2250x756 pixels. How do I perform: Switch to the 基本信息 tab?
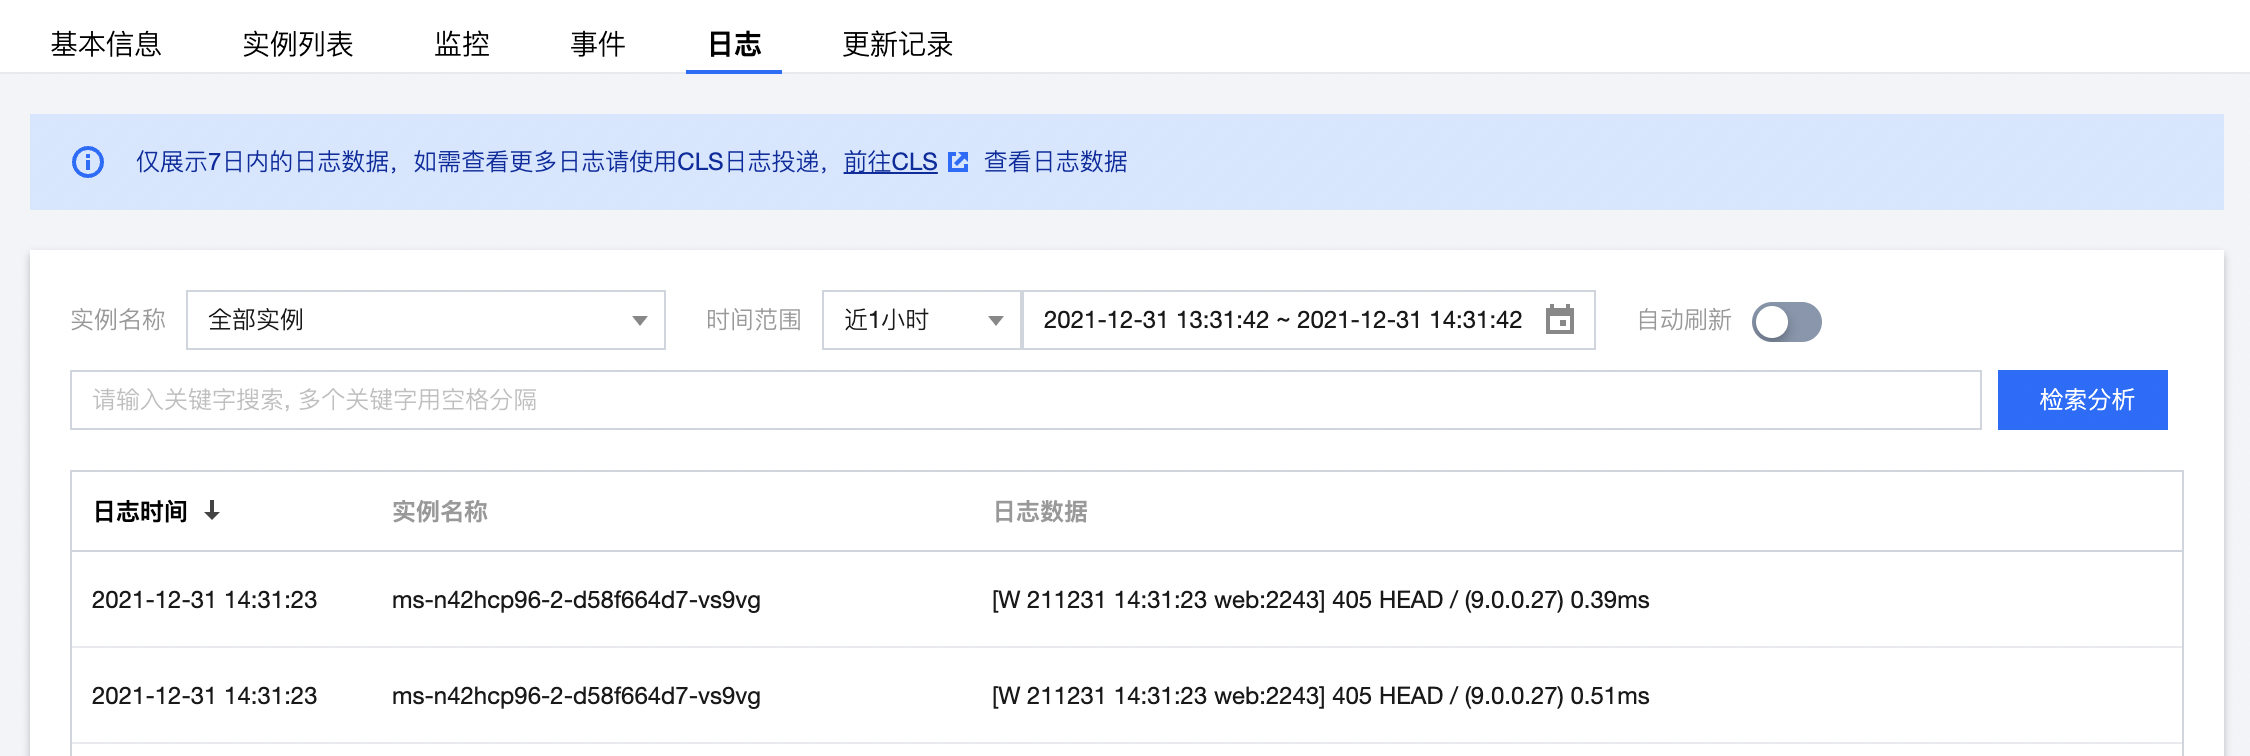pyautogui.click(x=106, y=44)
